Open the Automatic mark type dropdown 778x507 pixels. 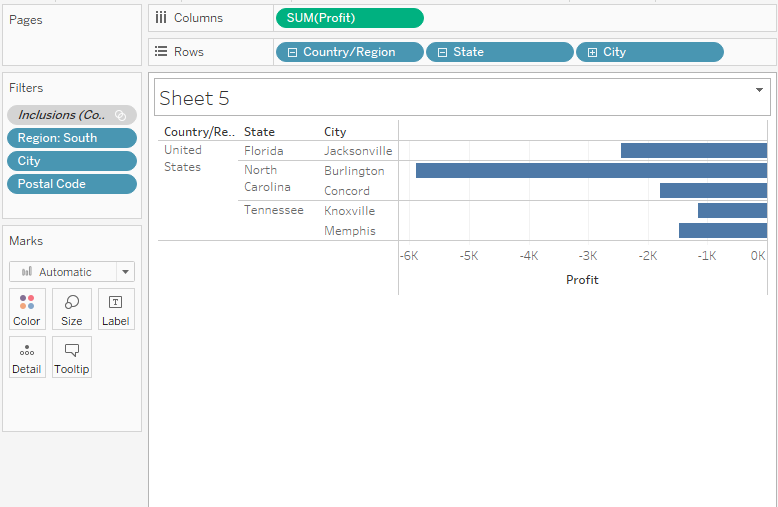pos(125,272)
